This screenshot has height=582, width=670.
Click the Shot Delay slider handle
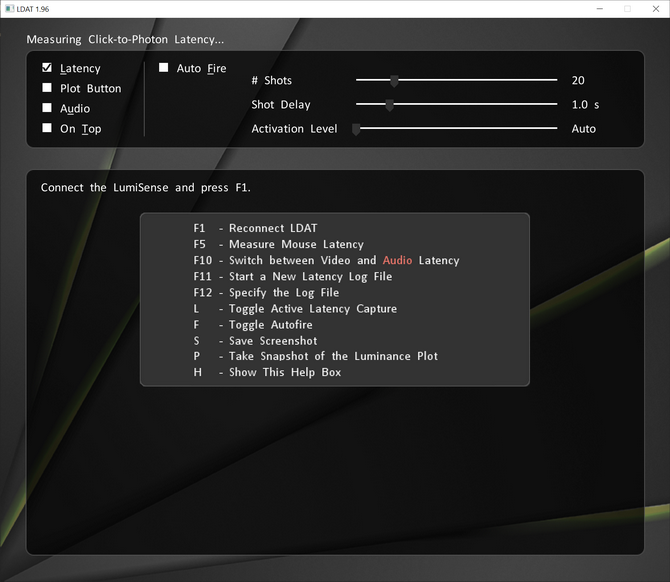pos(389,105)
